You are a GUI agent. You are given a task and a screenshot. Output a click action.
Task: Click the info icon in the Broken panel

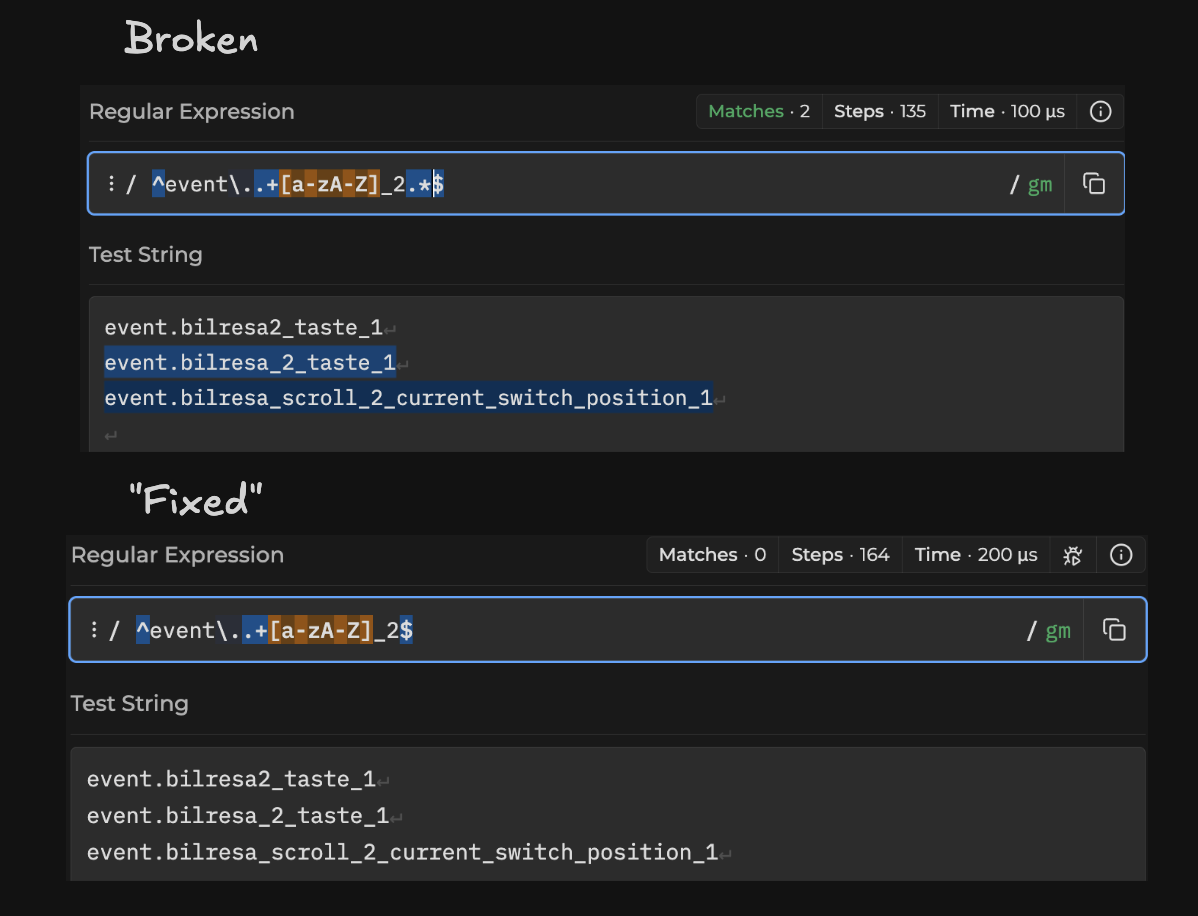pos(1100,112)
